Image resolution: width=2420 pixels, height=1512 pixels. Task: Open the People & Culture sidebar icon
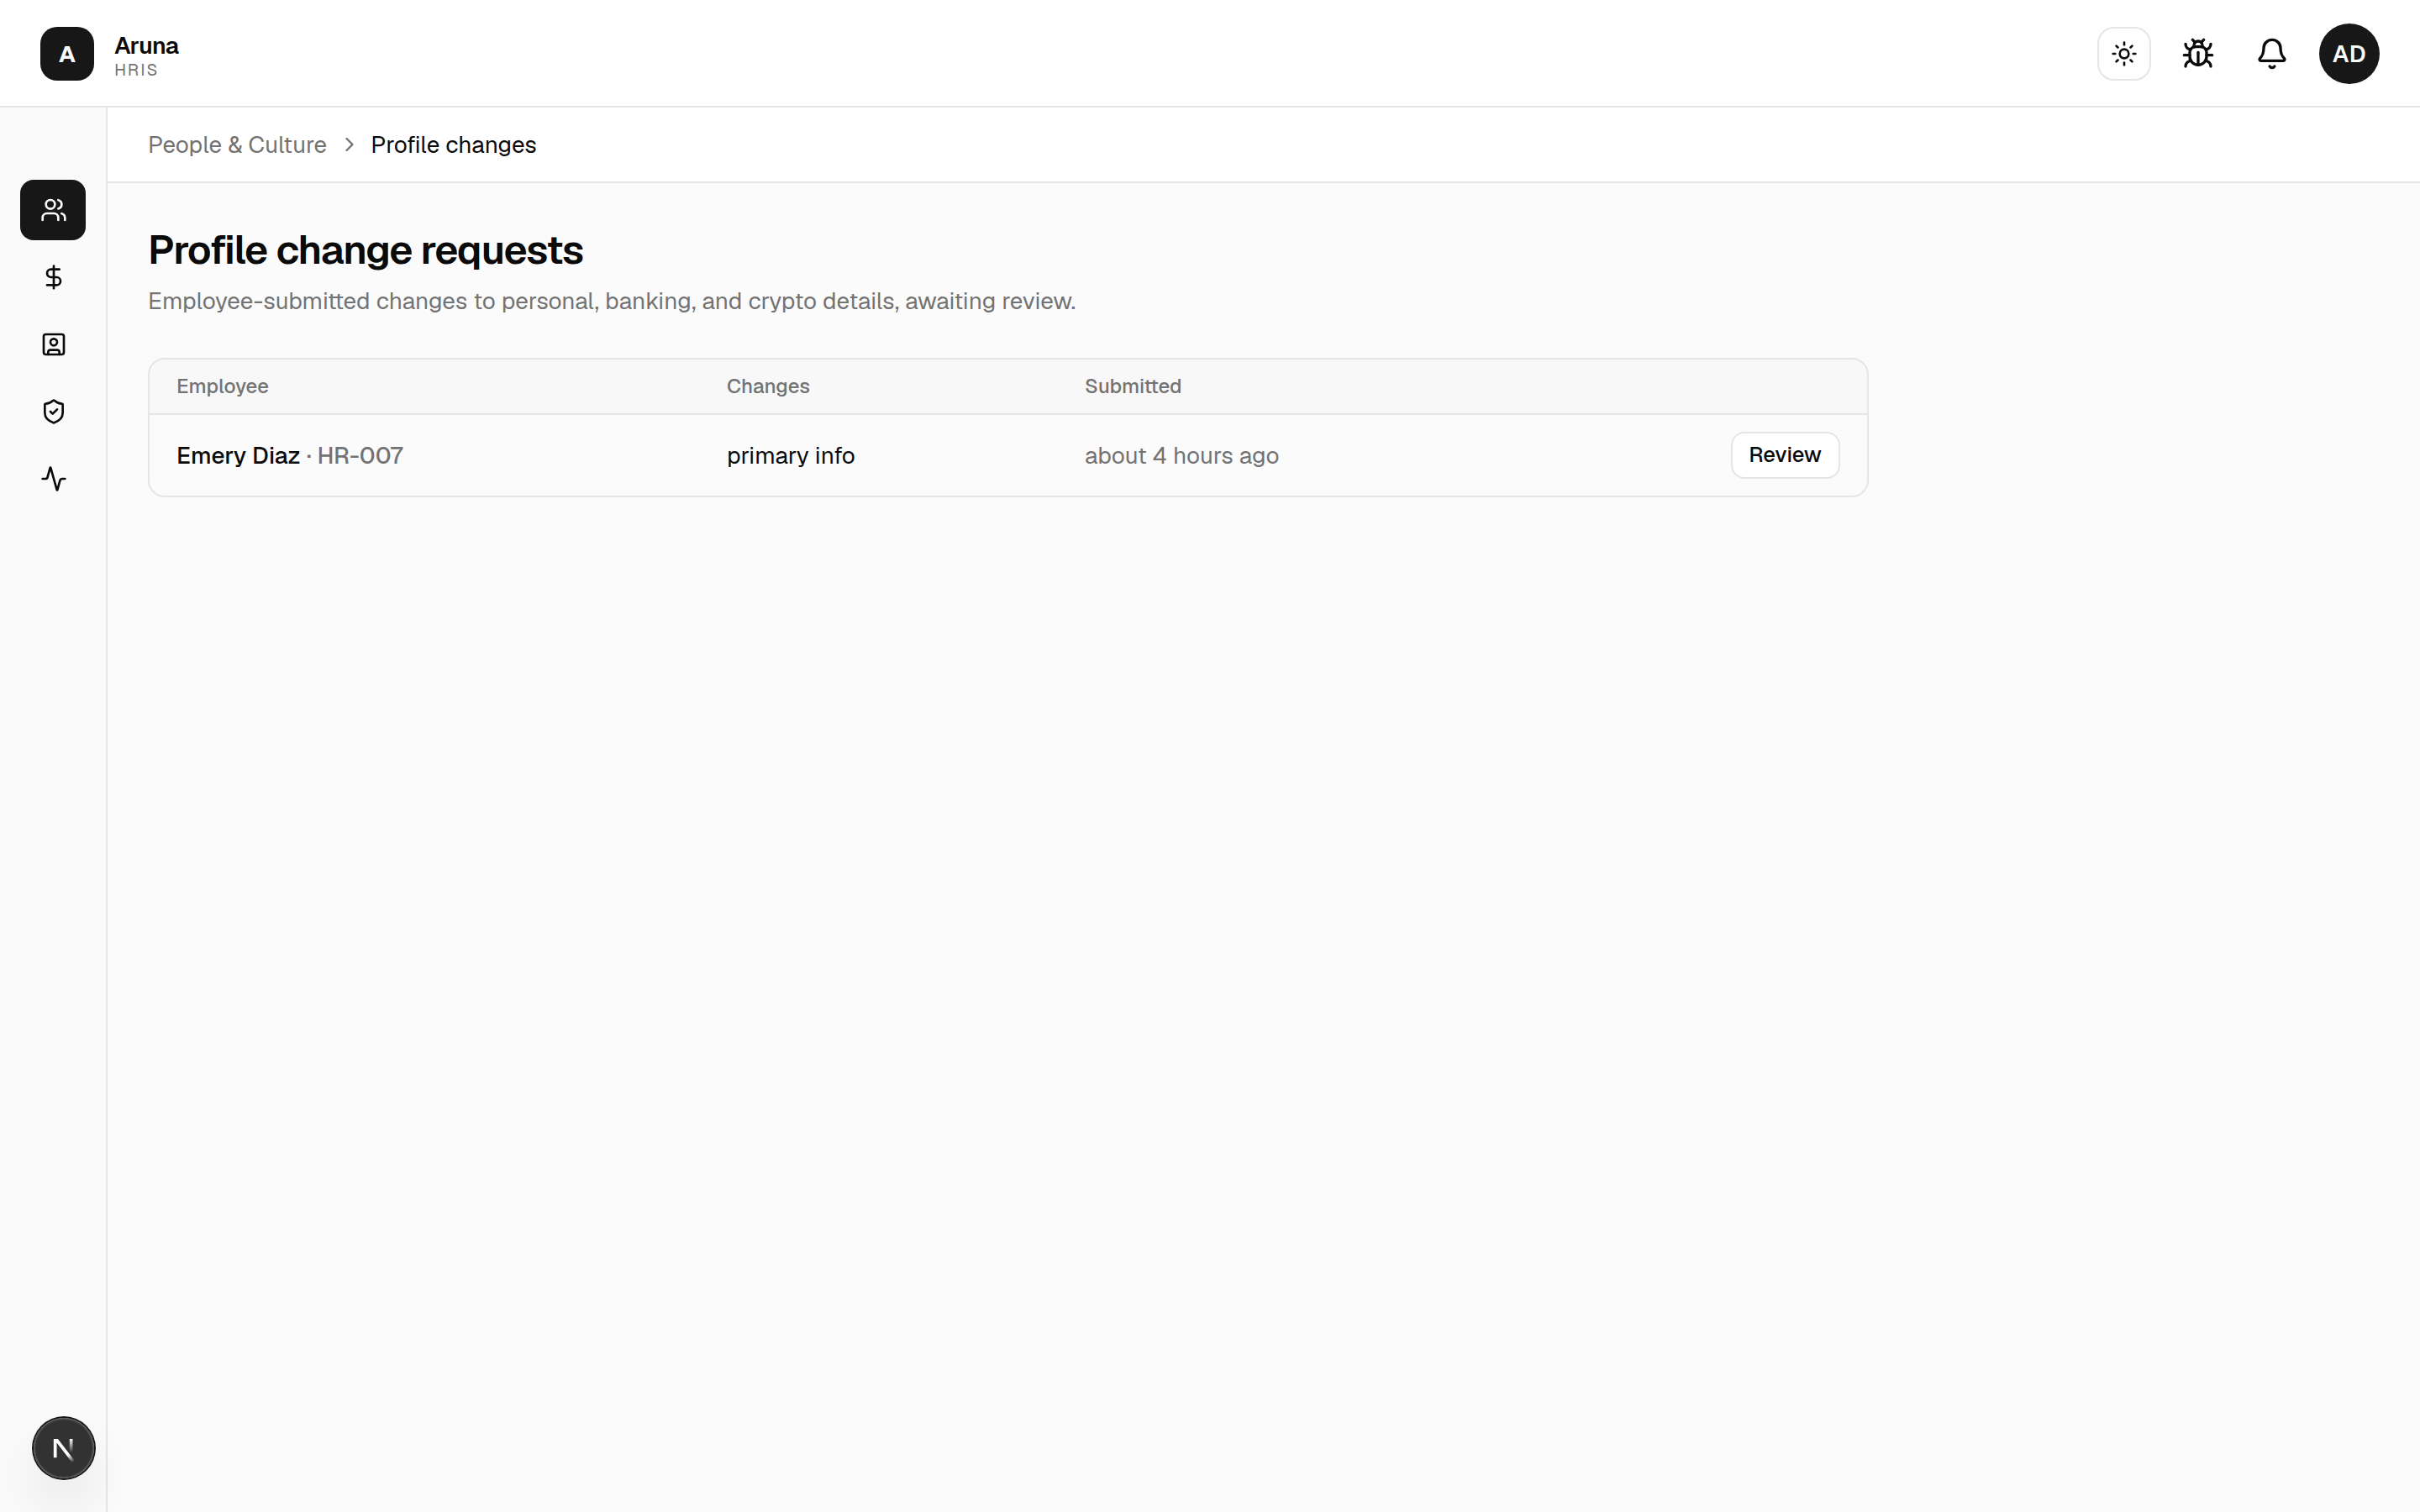pyautogui.click(x=53, y=210)
